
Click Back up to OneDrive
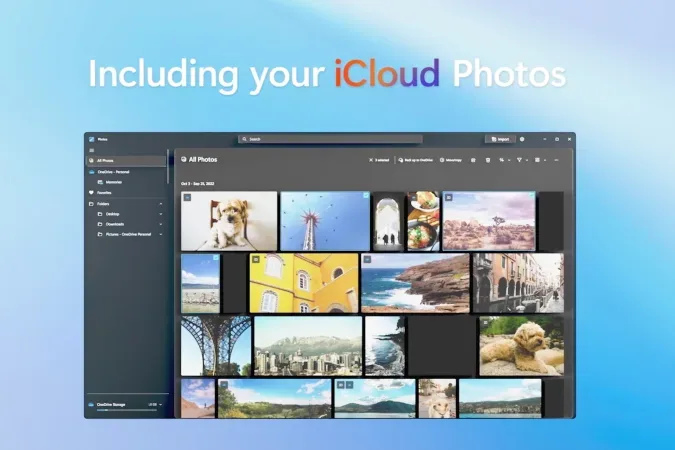[415, 160]
